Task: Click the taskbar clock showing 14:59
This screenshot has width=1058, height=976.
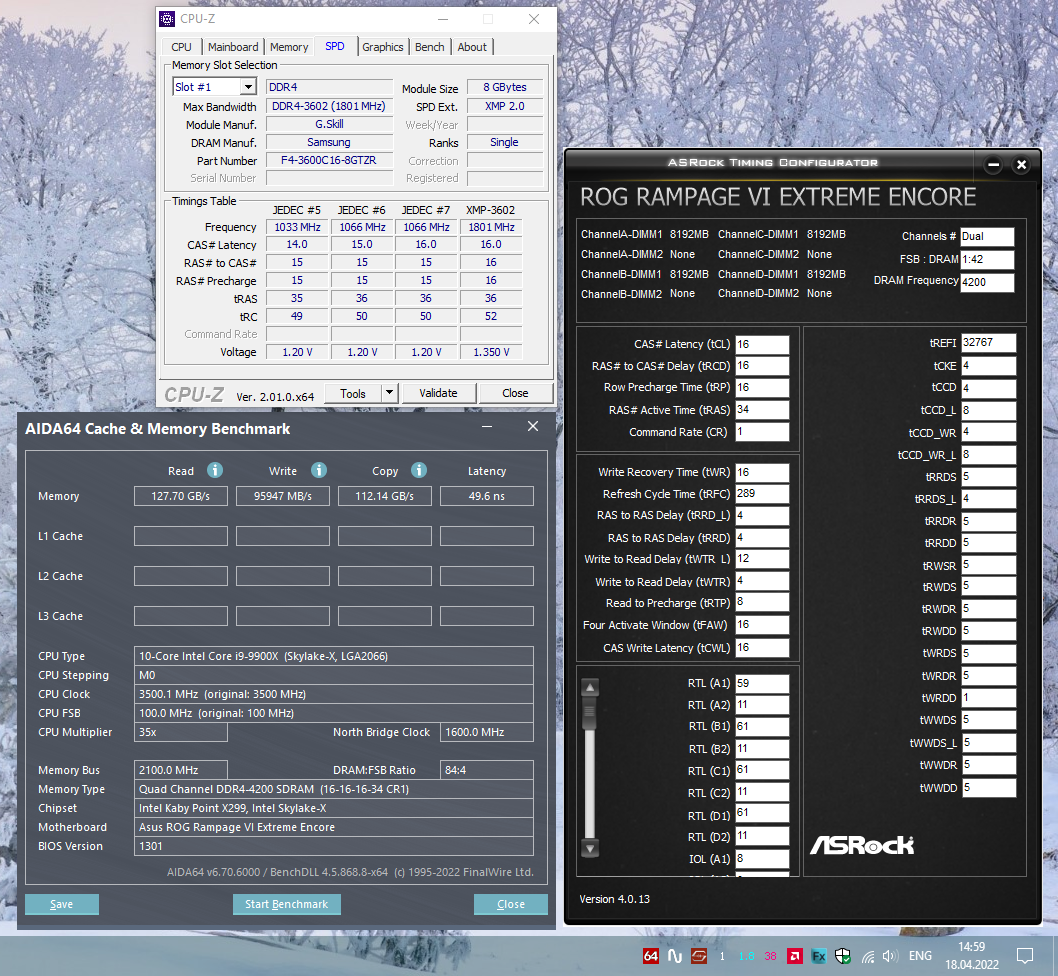Action: [972, 947]
